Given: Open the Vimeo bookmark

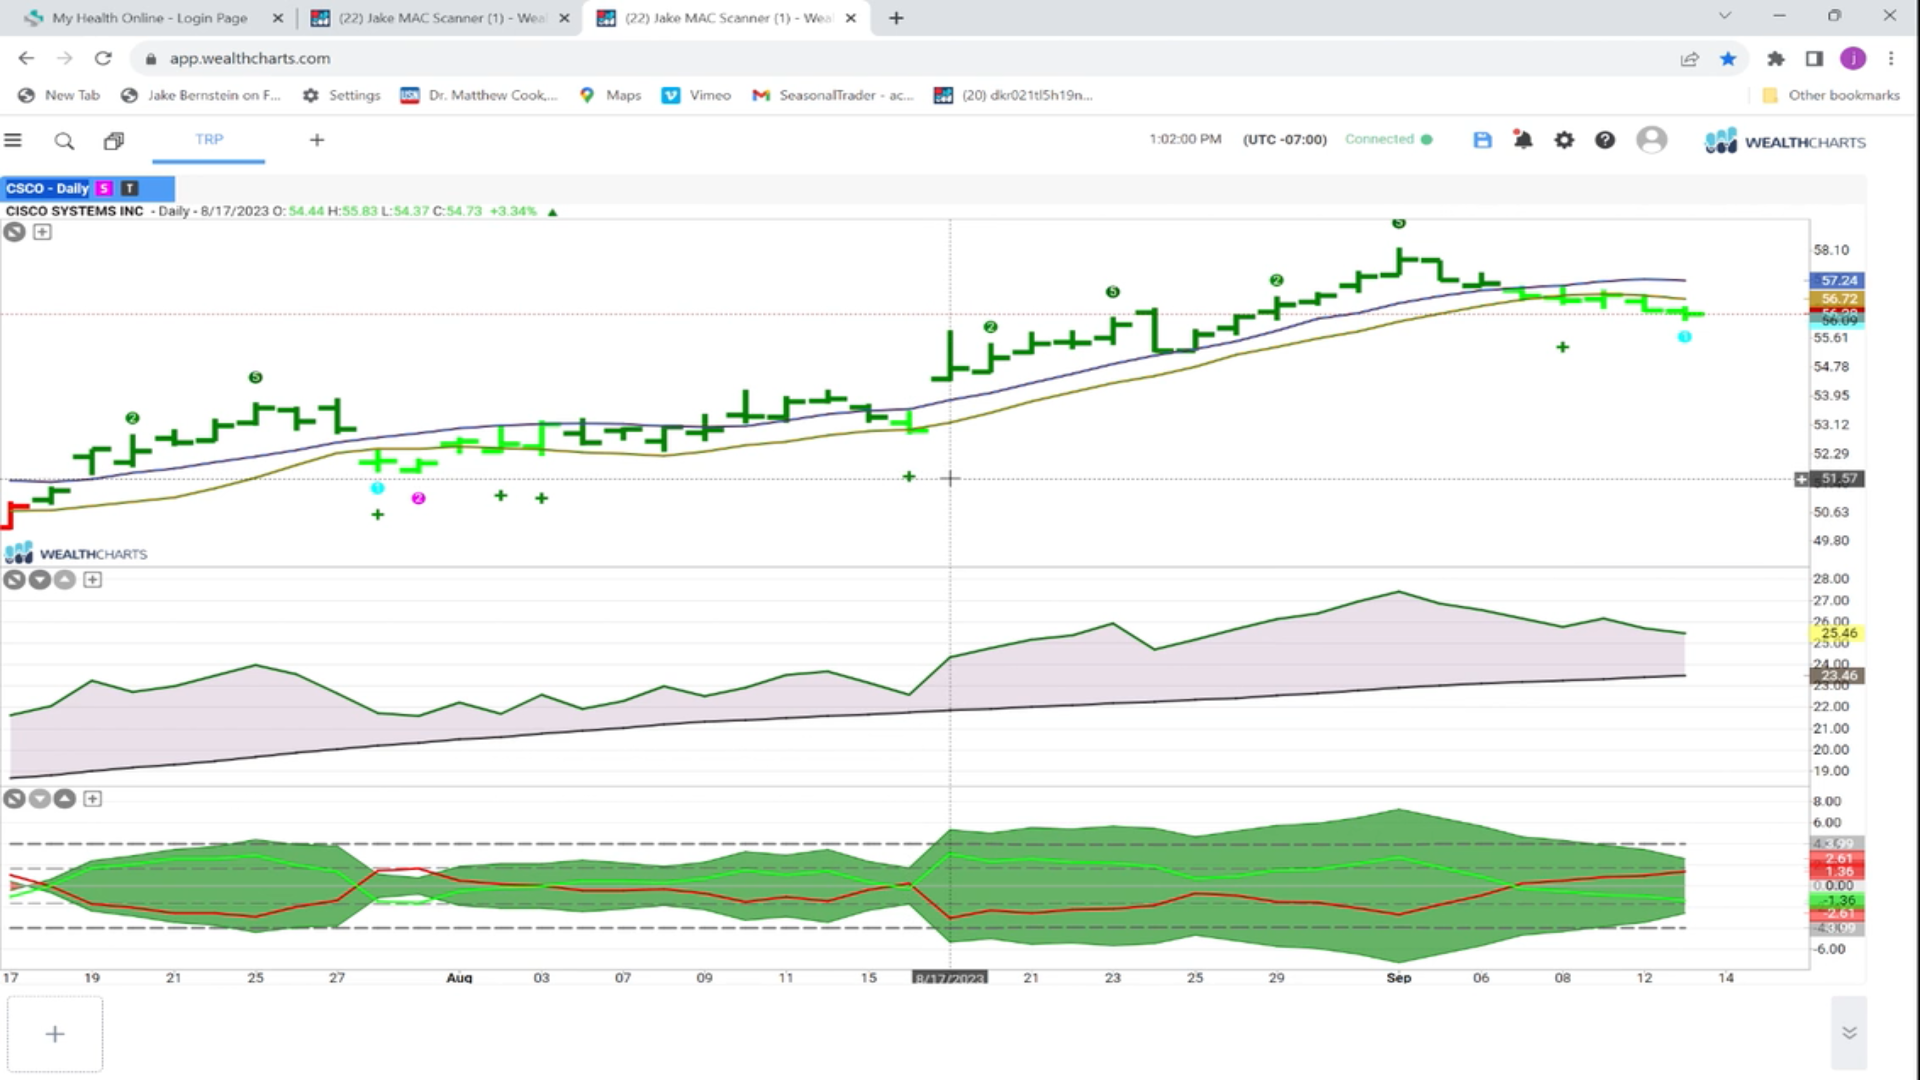Looking at the screenshot, I should 697,95.
